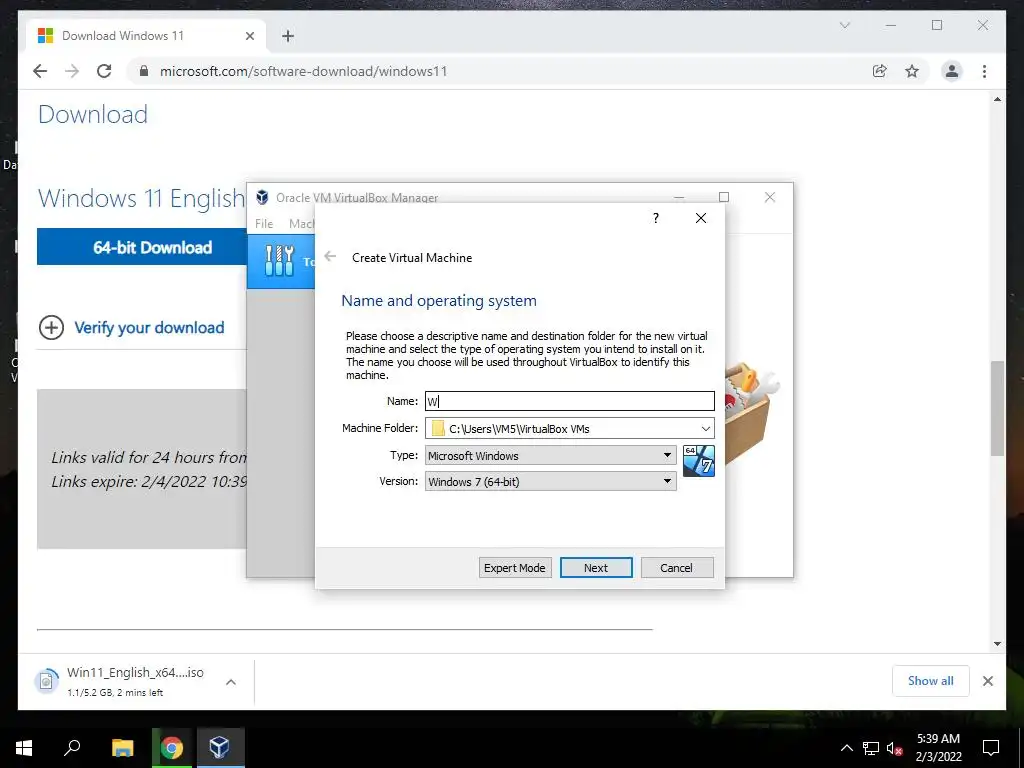Open the Version dropdown Windows 7 (64-bit)
This screenshot has width=1024, height=768.
[x=551, y=481]
